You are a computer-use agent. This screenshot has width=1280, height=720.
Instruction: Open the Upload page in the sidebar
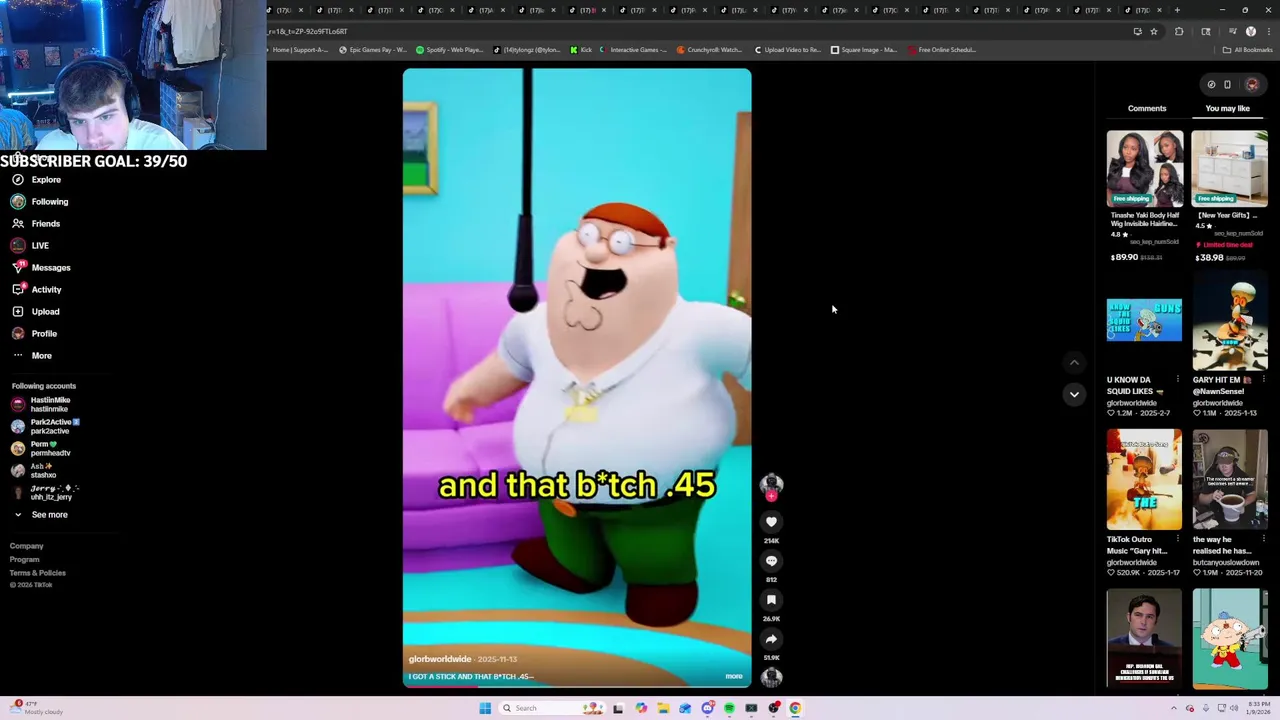coord(35,312)
